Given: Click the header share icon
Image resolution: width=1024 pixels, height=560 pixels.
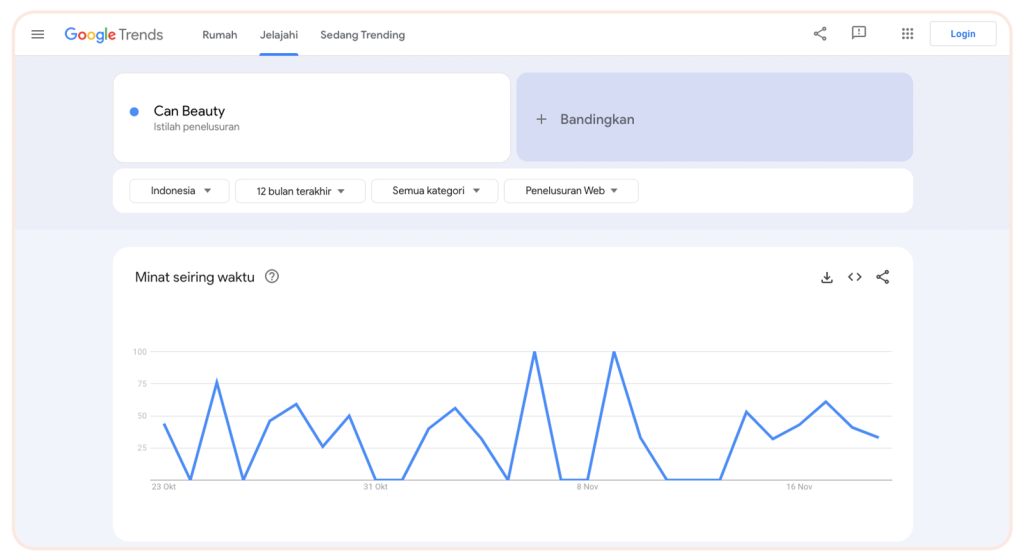Looking at the screenshot, I should (820, 34).
